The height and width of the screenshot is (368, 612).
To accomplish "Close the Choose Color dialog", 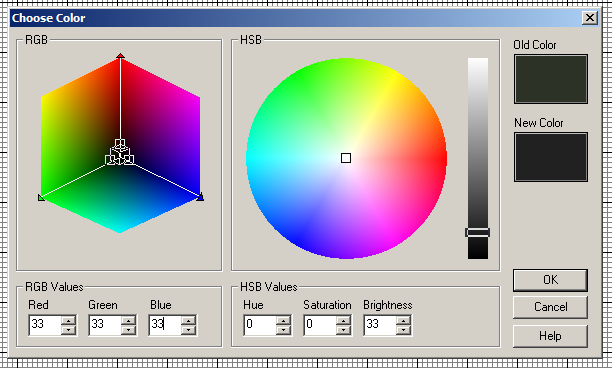I will [x=589, y=18].
